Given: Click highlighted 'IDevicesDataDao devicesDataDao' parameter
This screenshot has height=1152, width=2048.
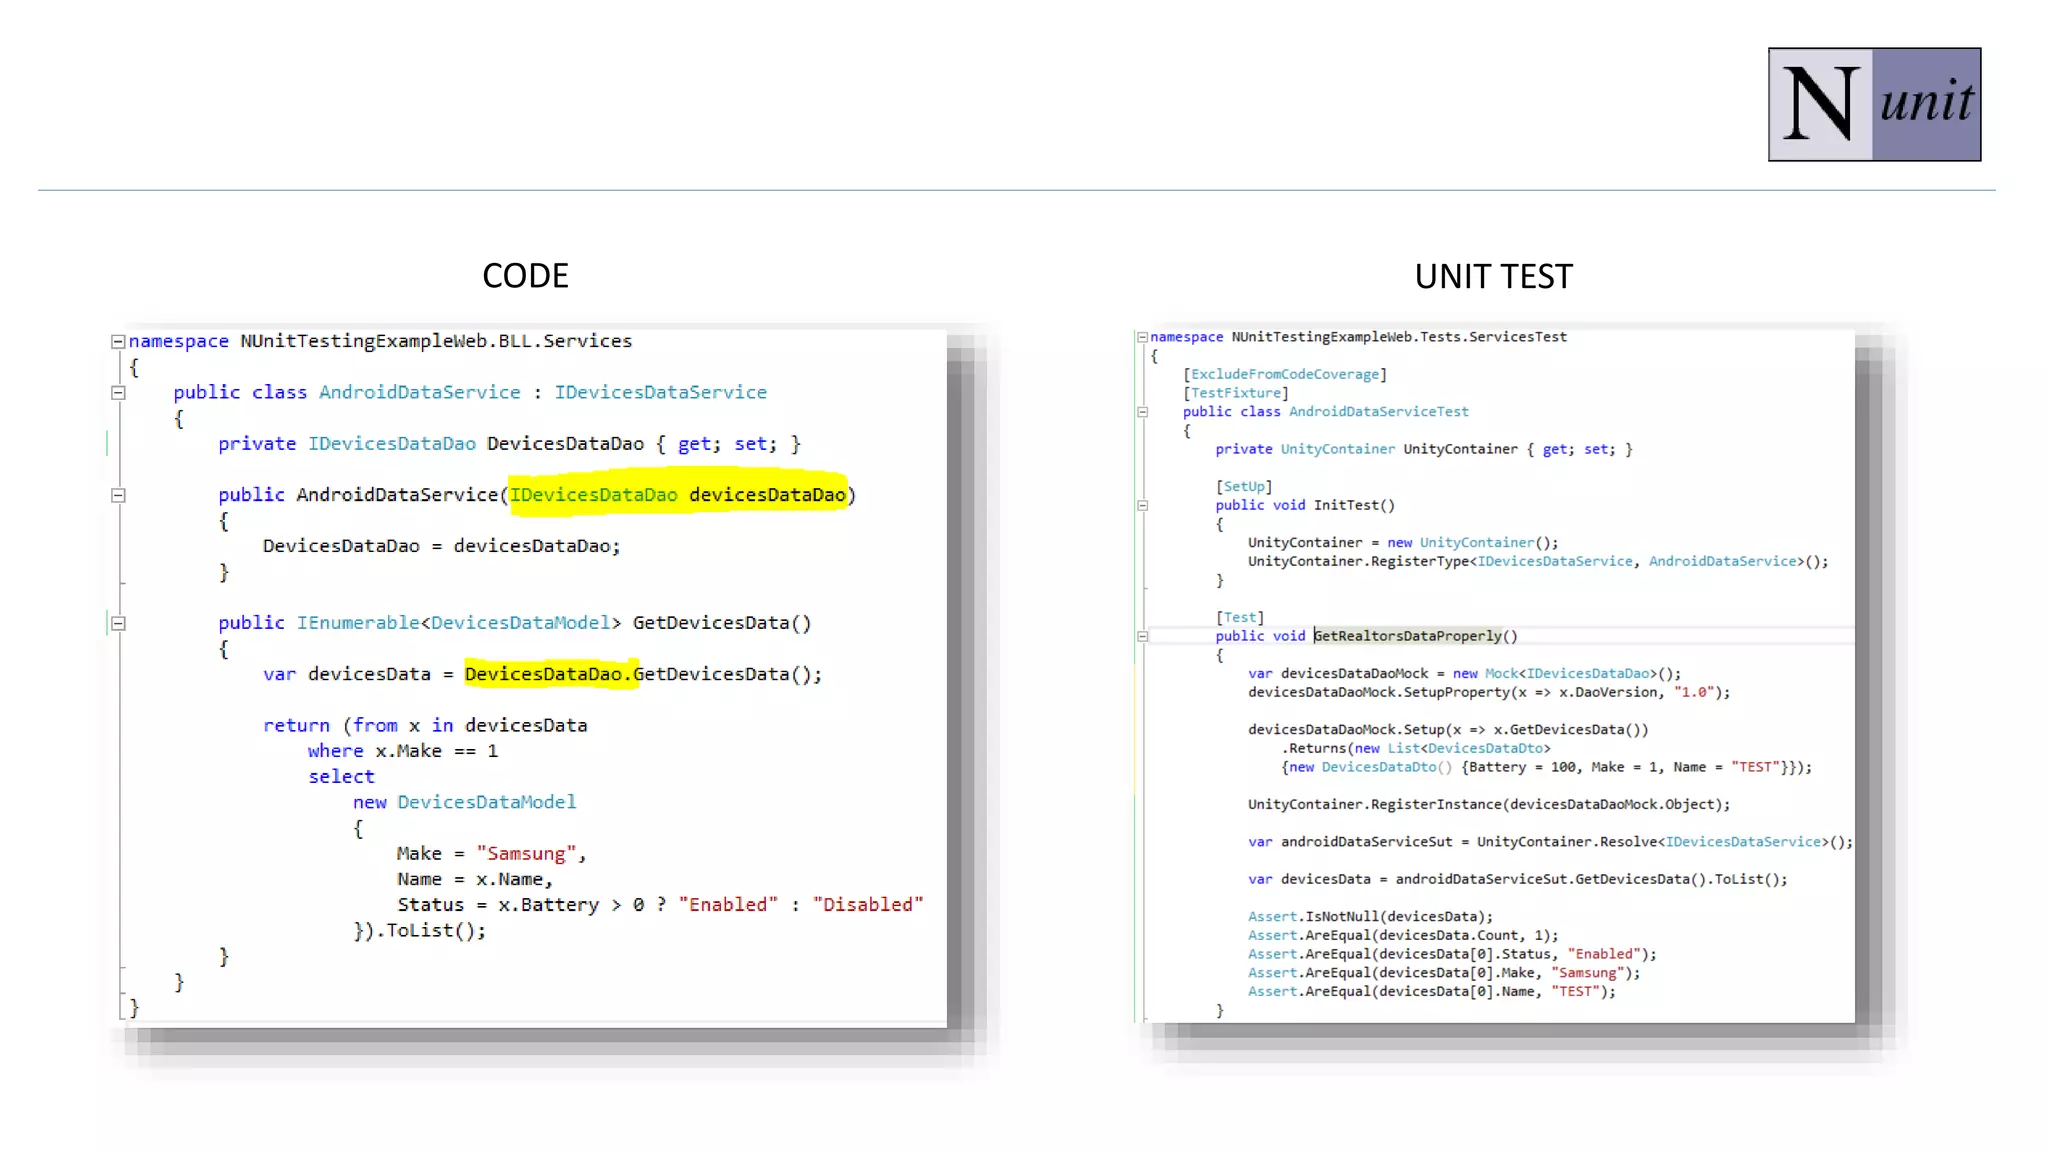Looking at the screenshot, I should pos(678,495).
